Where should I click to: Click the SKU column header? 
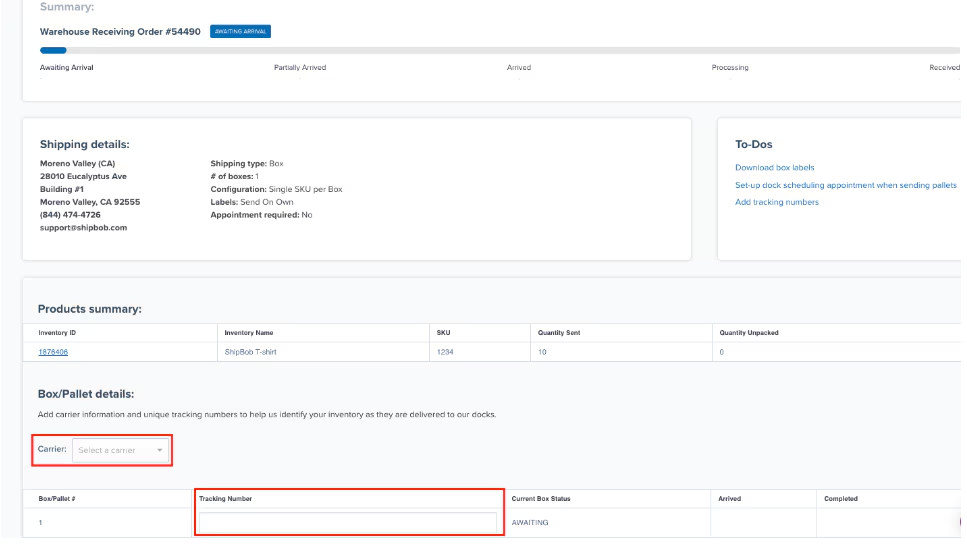click(443, 333)
